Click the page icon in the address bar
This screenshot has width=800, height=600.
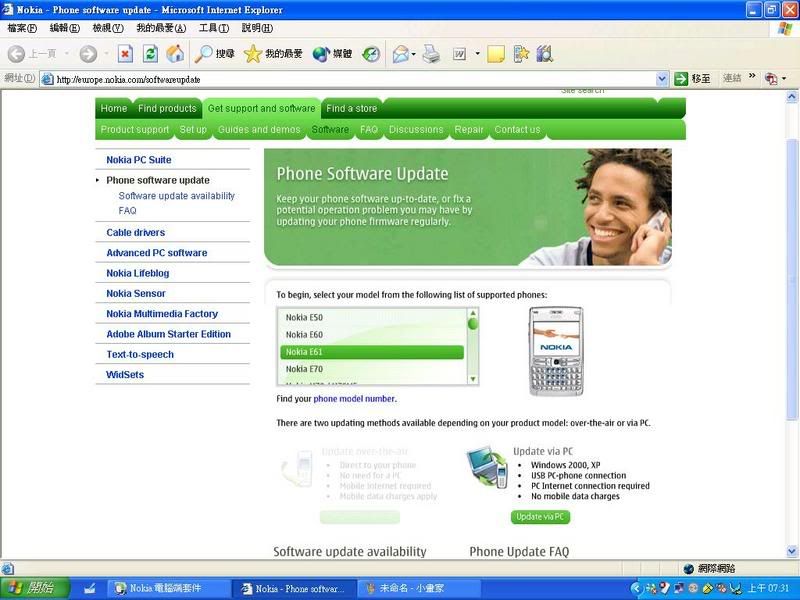[x=47, y=79]
